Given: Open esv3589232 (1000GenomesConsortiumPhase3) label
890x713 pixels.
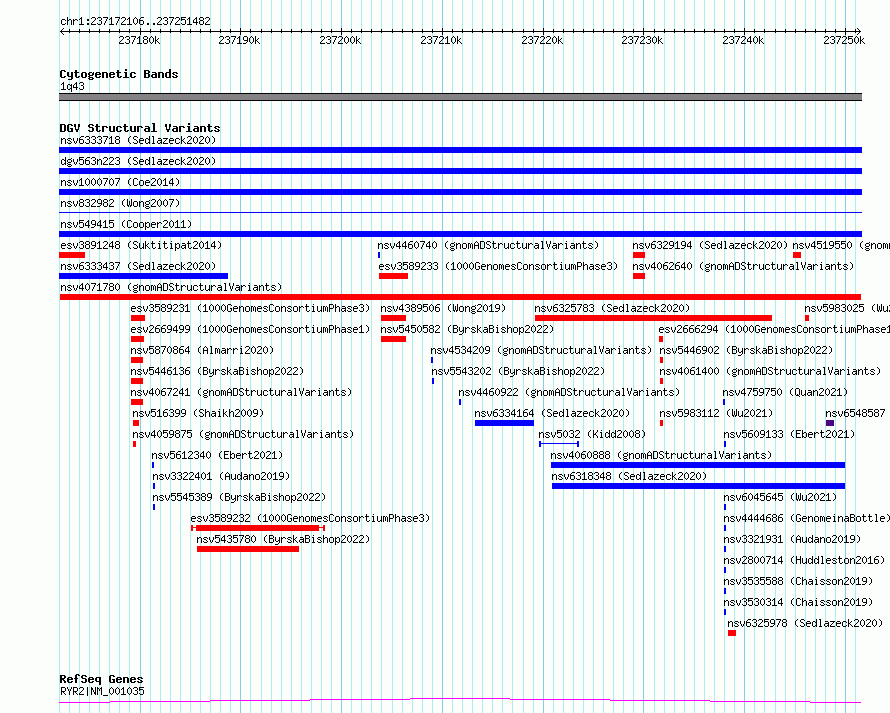Looking at the screenshot, I should 310,518.
